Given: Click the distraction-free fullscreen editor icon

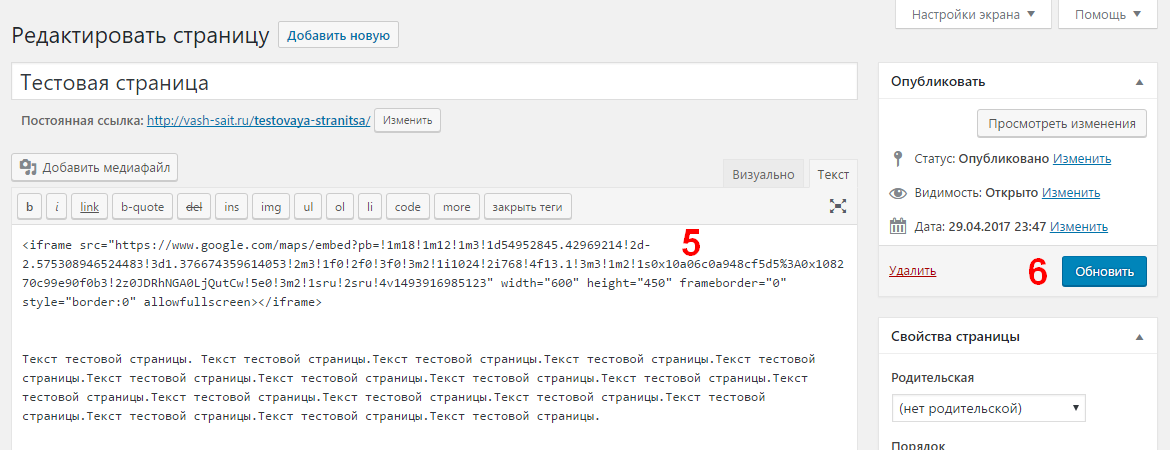Looking at the screenshot, I should pos(838,207).
